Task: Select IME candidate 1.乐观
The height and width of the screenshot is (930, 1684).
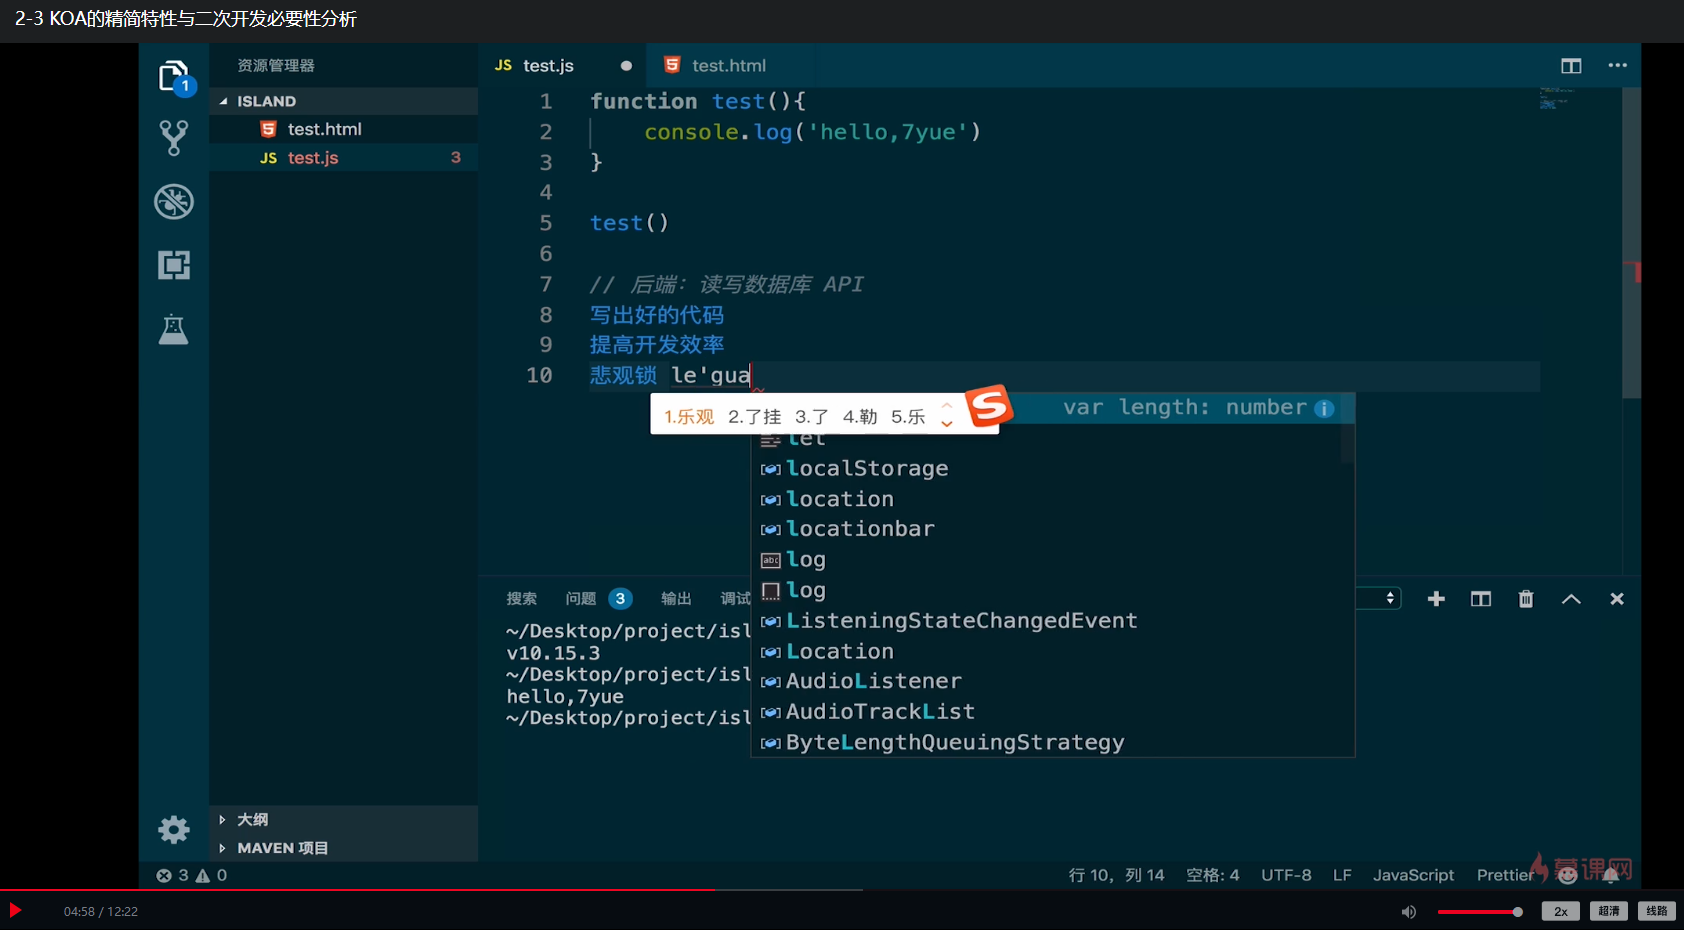Action: coord(689,416)
